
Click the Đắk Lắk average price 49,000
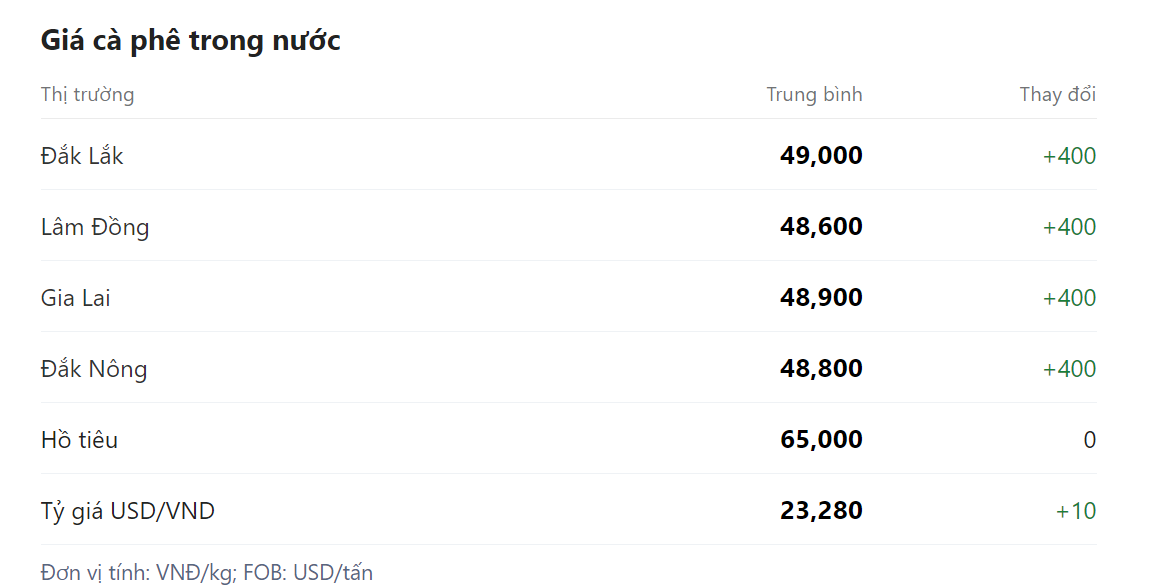tap(821, 156)
